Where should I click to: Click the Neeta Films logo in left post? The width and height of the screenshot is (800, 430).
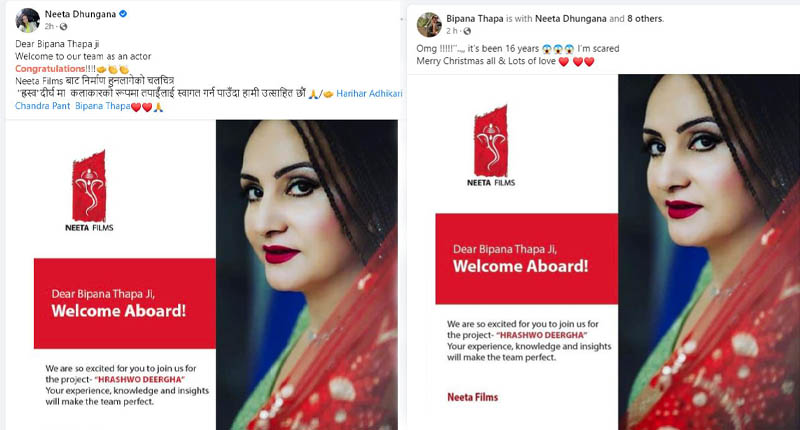coord(89,191)
